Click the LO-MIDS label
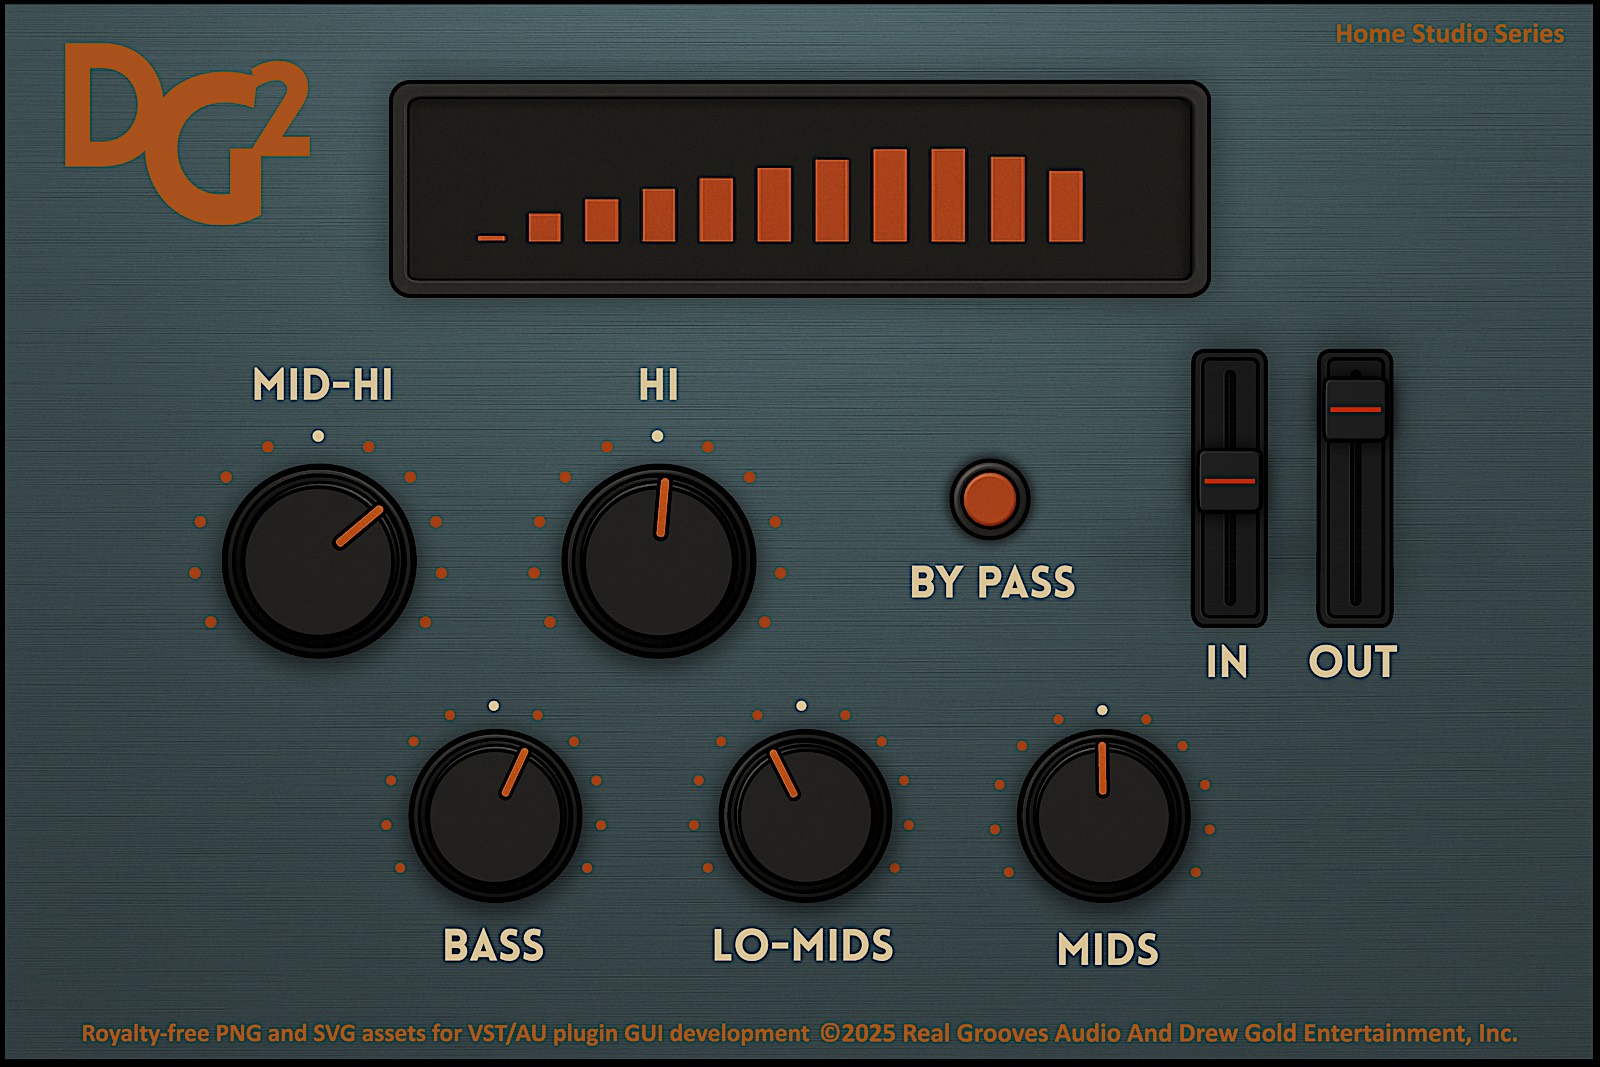 pyautogui.click(x=803, y=946)
